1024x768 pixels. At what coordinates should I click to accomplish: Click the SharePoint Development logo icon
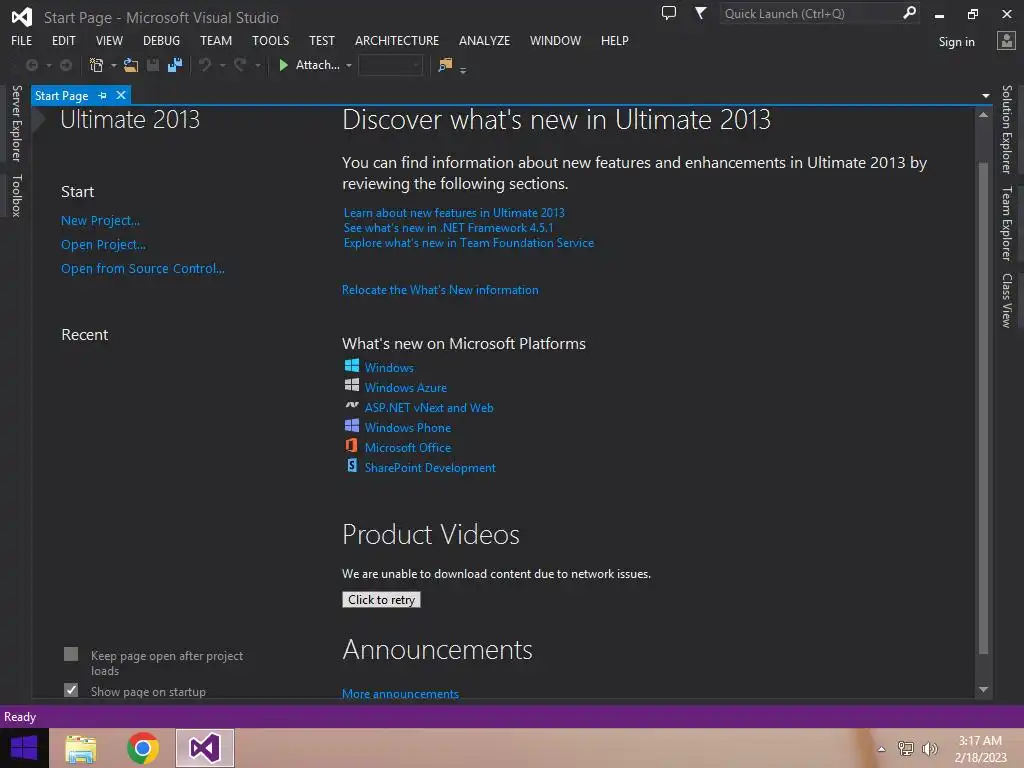[x=351, y=466]
